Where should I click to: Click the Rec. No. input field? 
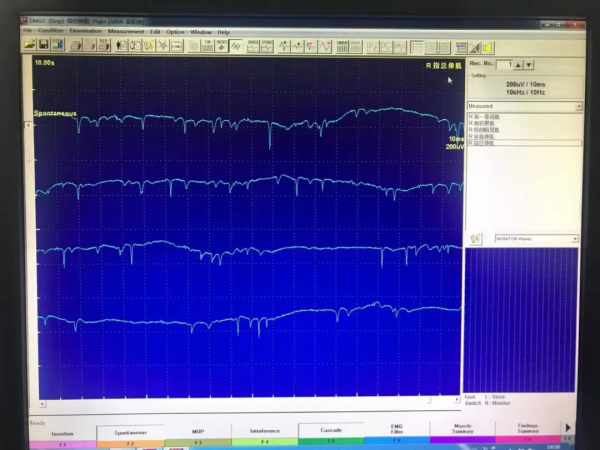coord(507,65)
